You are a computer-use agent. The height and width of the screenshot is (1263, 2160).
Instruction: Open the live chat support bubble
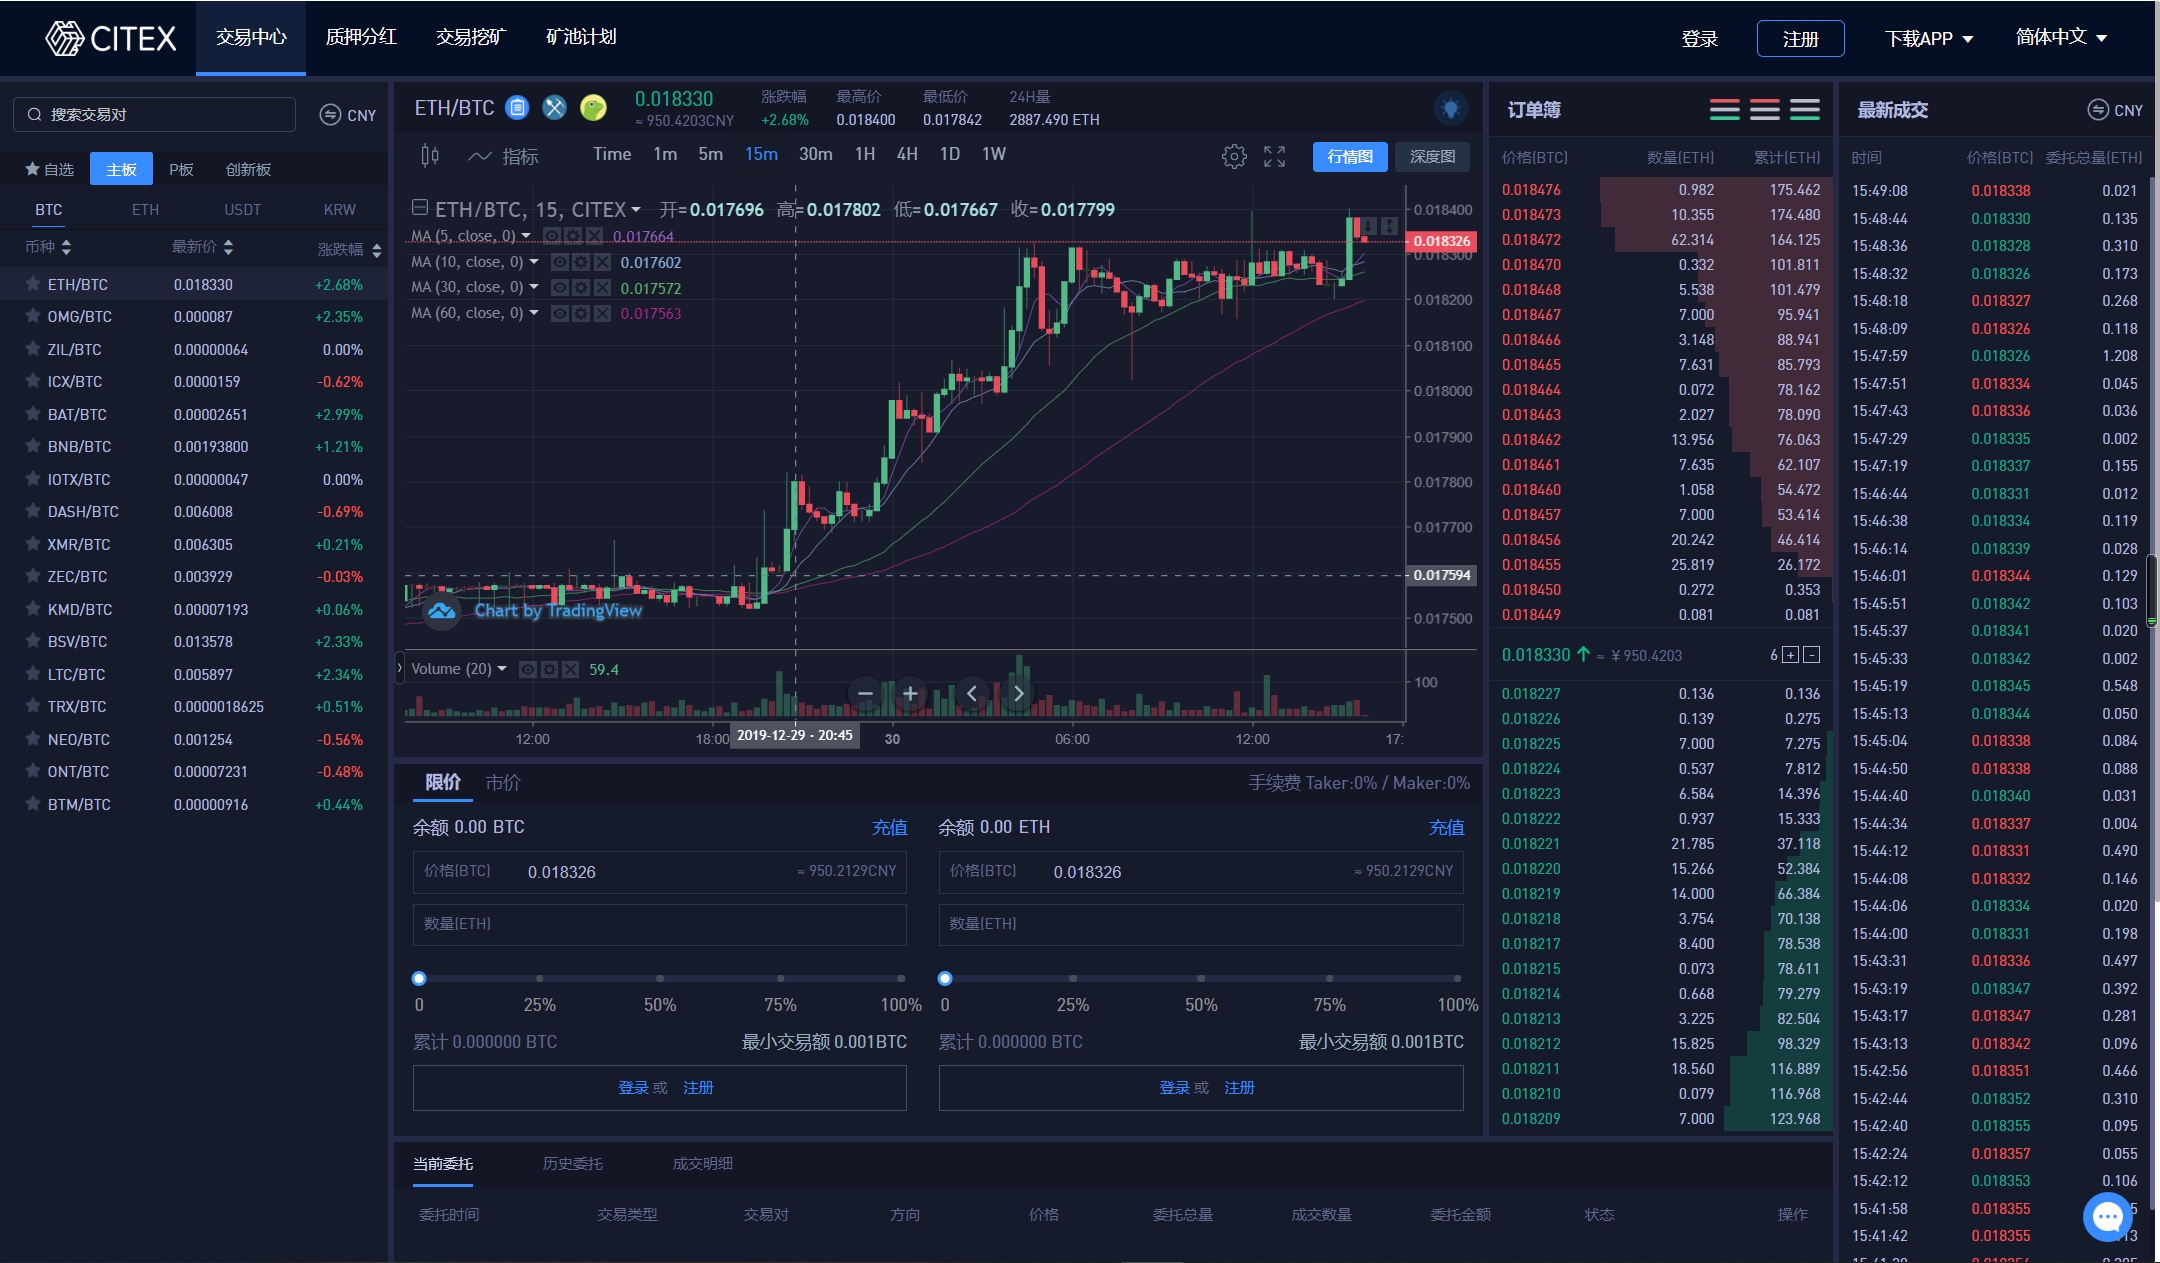click(2108, 1216)
